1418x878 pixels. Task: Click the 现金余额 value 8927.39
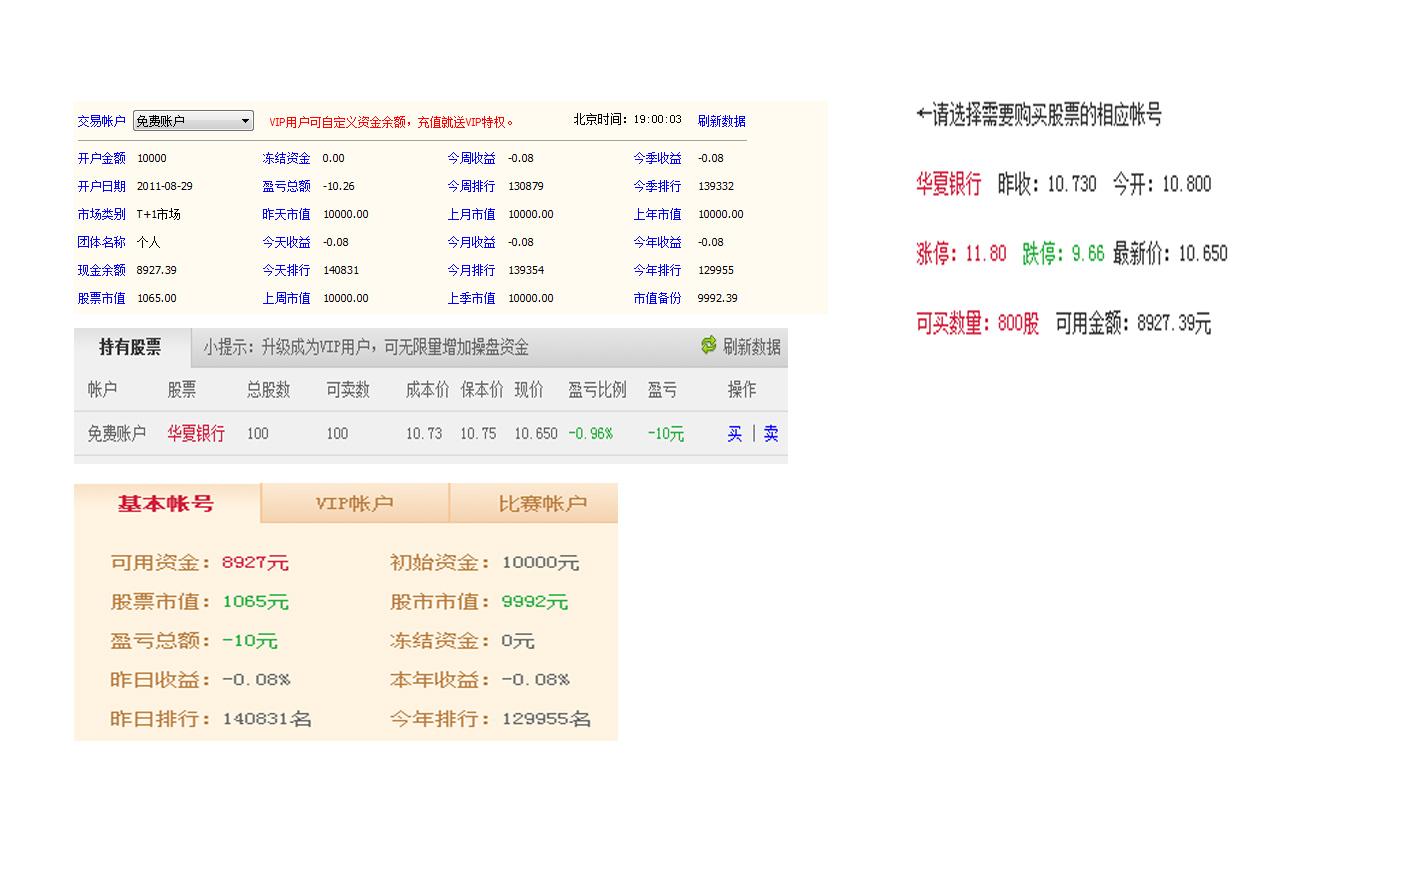(x=157, y=270)
